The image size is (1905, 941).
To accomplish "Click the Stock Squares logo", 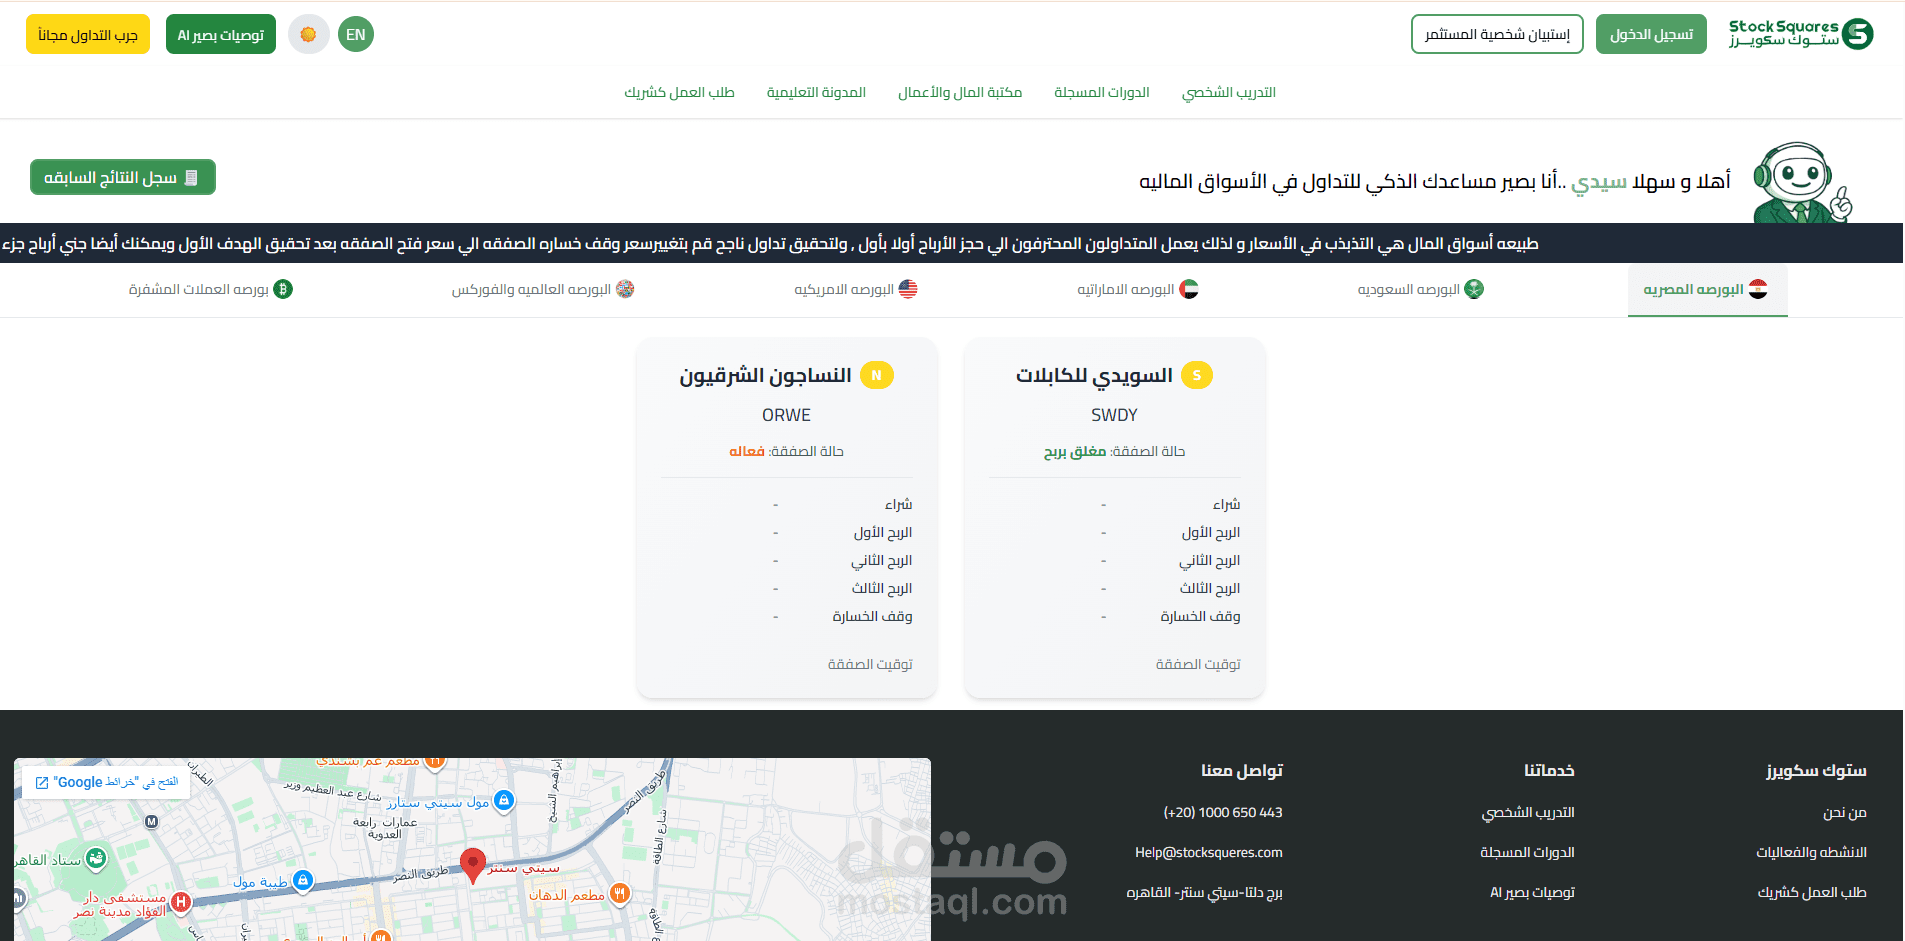I will pos(1800,34).
